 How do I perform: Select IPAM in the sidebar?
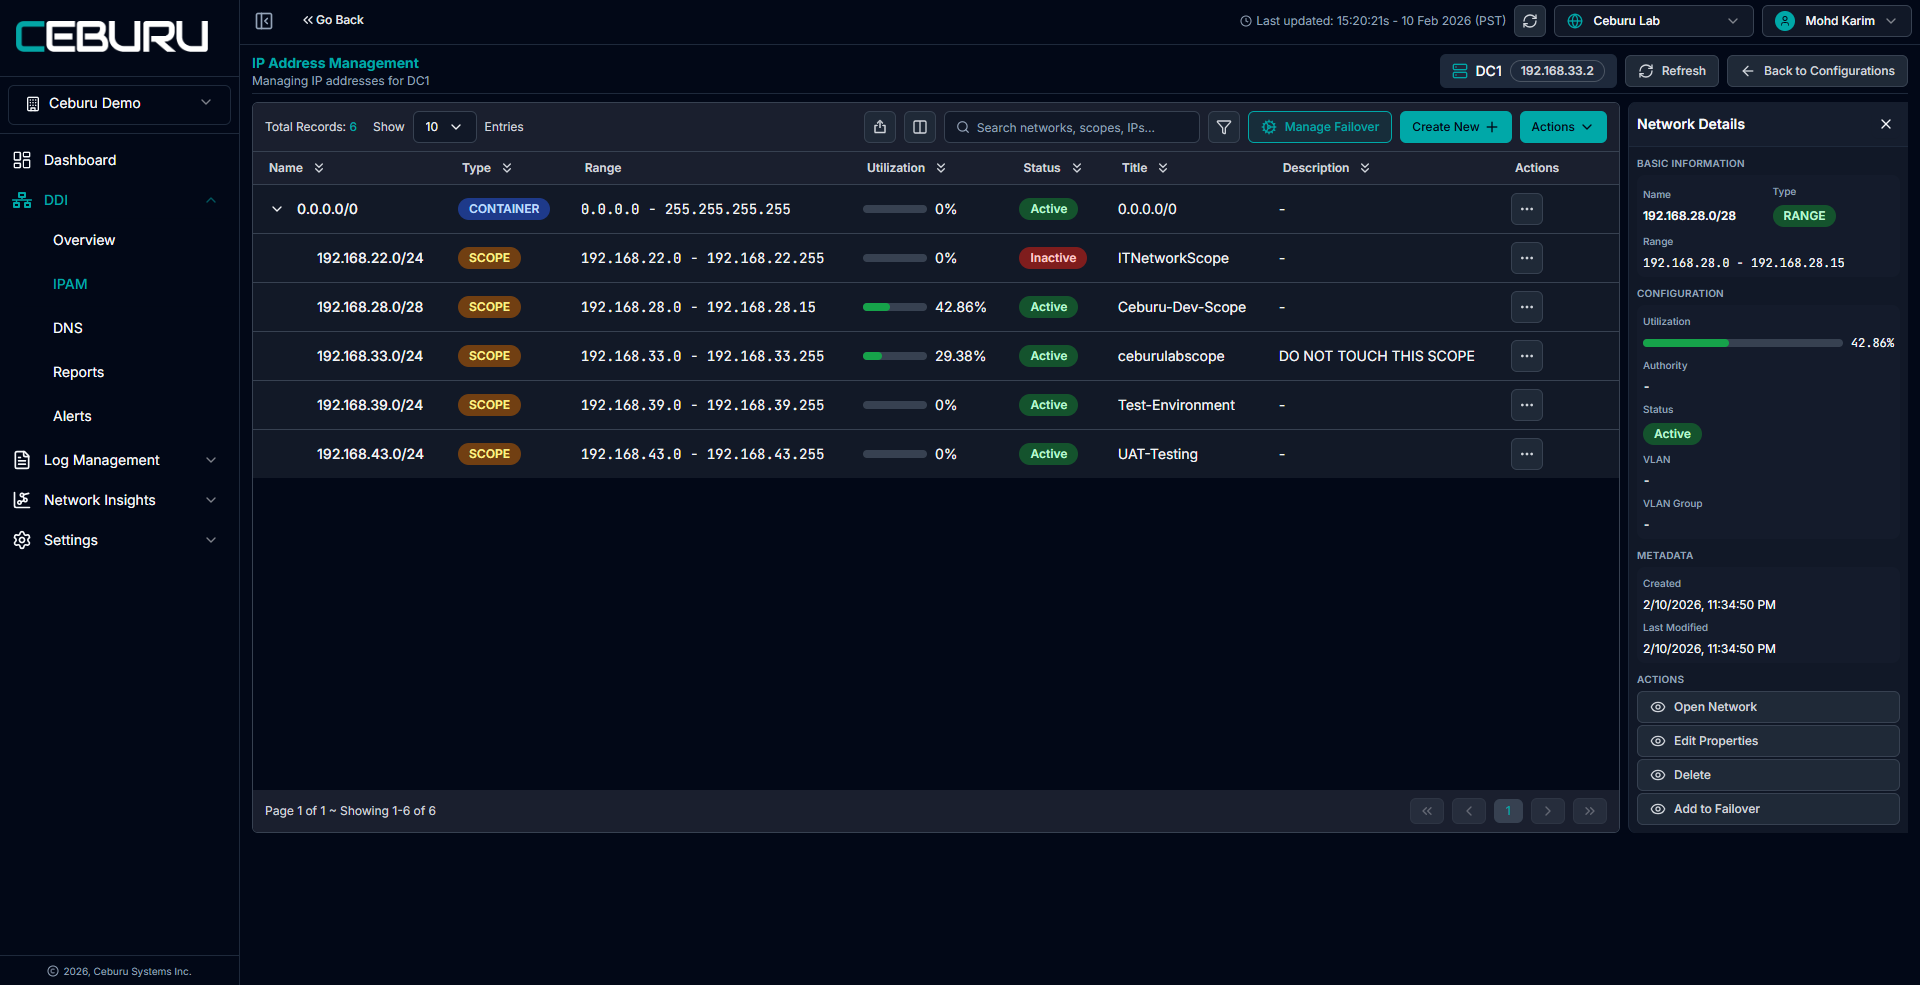click(70, 284)
